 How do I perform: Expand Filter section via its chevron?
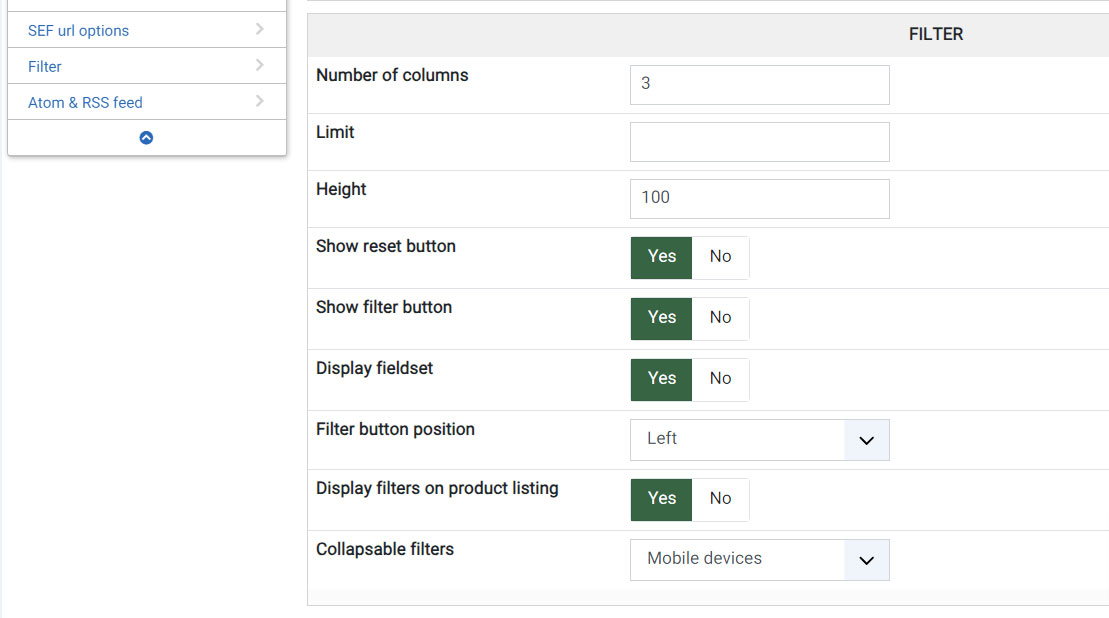point(260,65)
